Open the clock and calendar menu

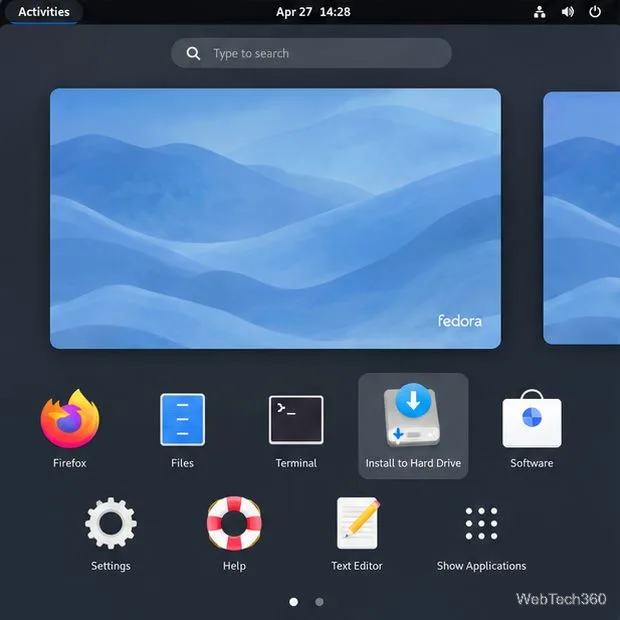click(313, 12)
